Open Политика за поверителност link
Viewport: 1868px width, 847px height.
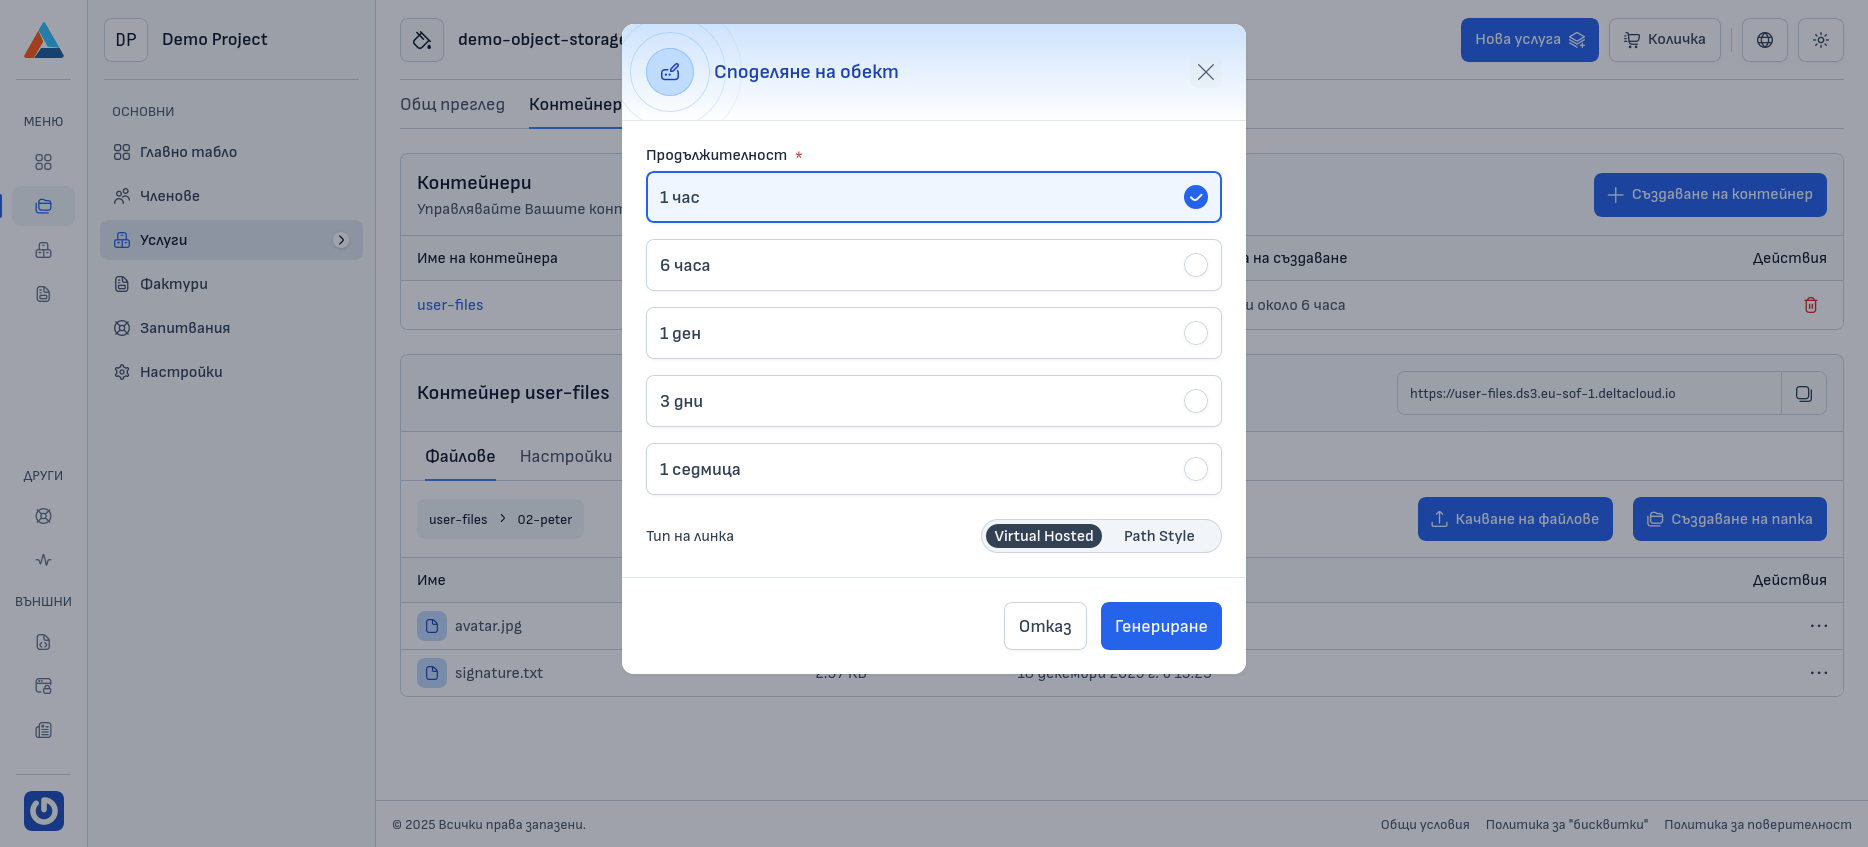click(x=1757, y=824)
